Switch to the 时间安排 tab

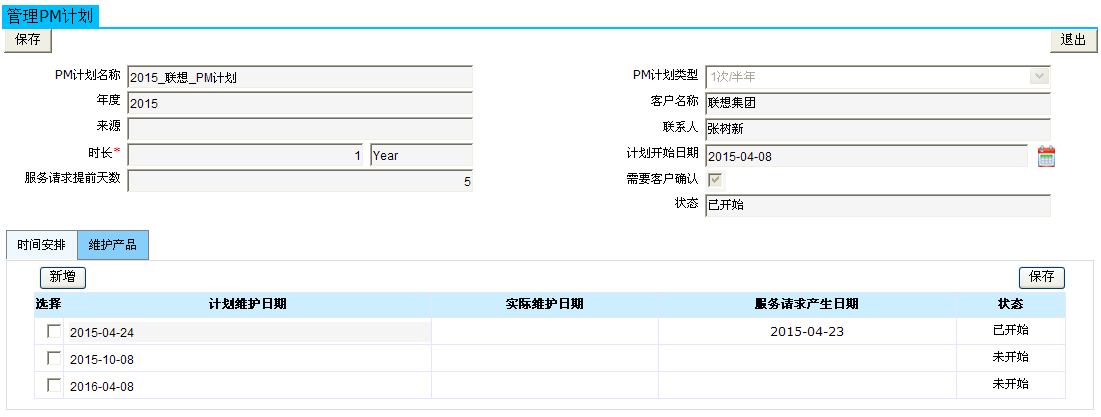click(x=41, y=246)
